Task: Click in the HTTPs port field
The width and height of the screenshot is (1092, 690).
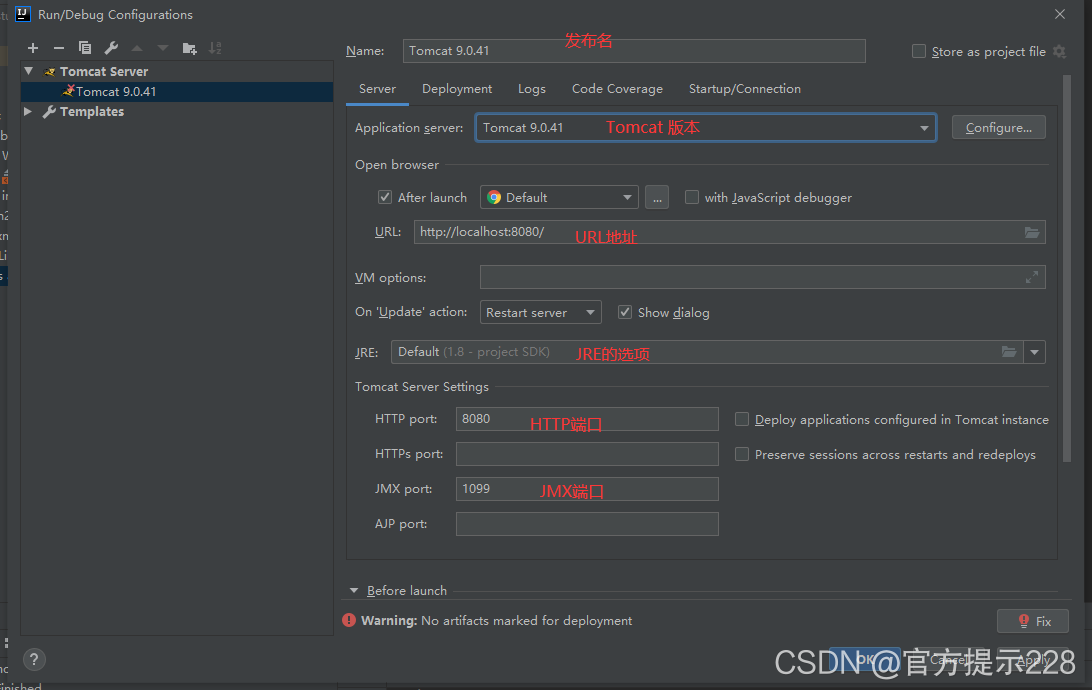Action: pos(587,454)
